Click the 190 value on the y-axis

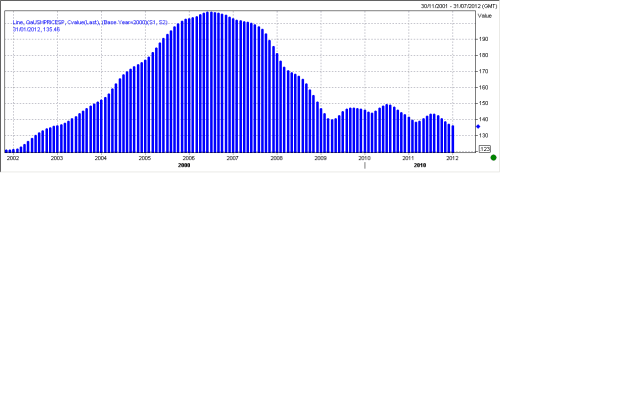[x=483, y=39]
